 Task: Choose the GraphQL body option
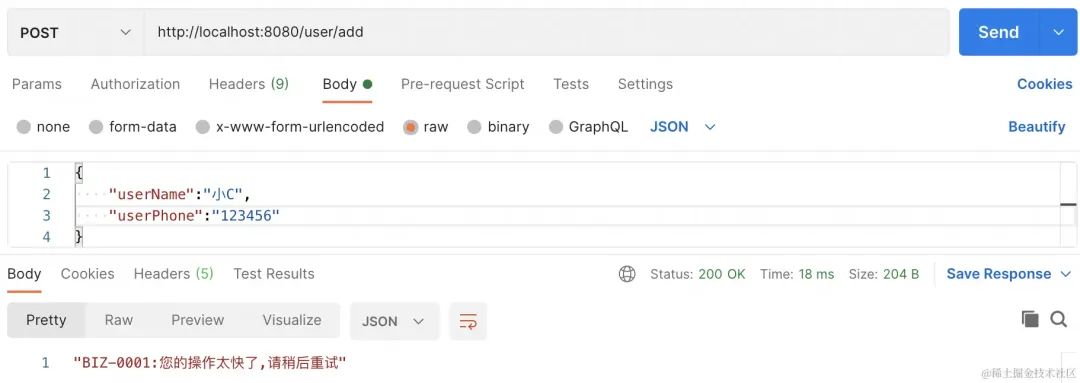pyautogui.click(x=556, y=127)
